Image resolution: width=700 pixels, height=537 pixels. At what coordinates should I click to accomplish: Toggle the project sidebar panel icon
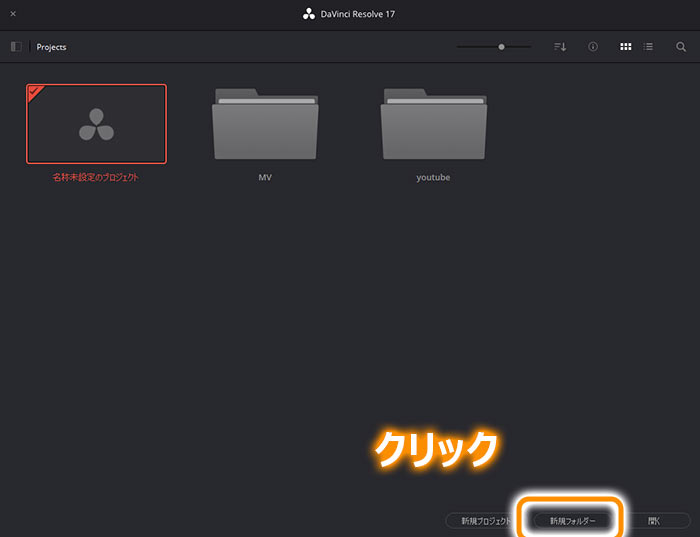[16, 46]
